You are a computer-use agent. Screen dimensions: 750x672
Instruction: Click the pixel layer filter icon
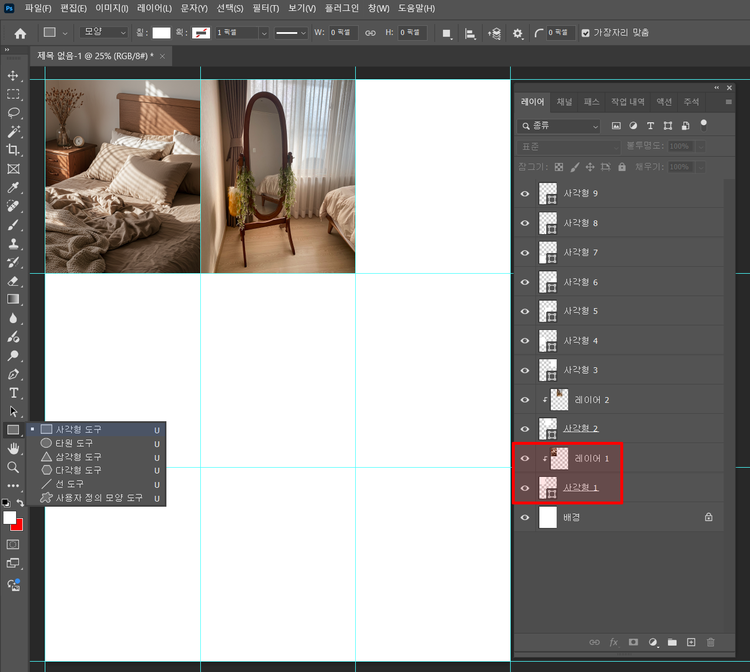coord(617,126)
